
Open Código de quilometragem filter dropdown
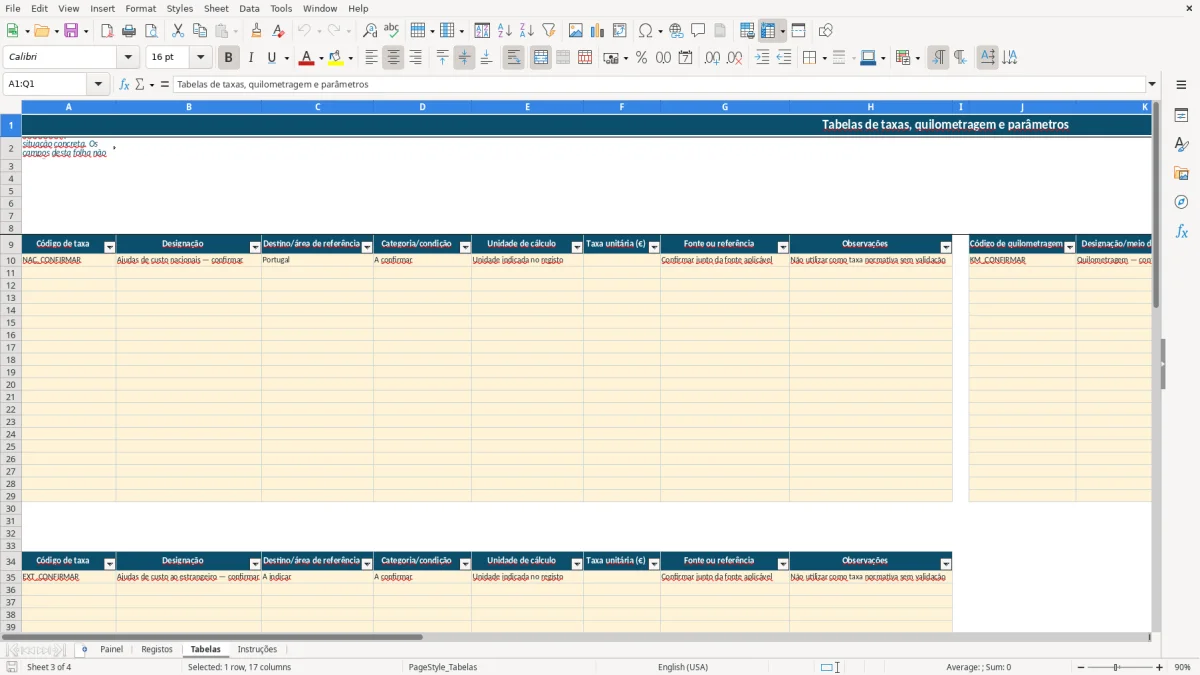(x=1070, y=247)
